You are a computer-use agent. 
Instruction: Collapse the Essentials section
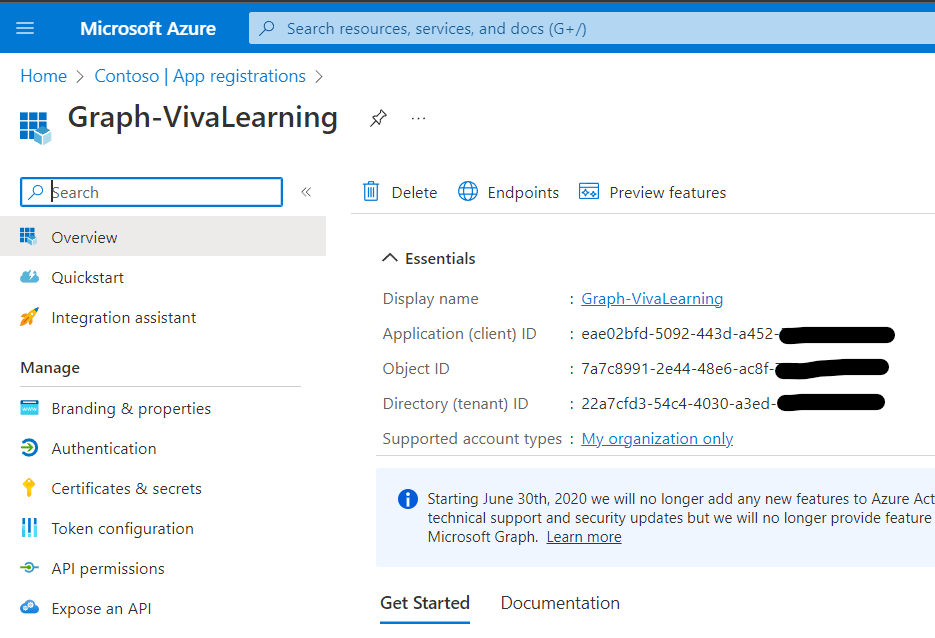(x=390, y=258)
